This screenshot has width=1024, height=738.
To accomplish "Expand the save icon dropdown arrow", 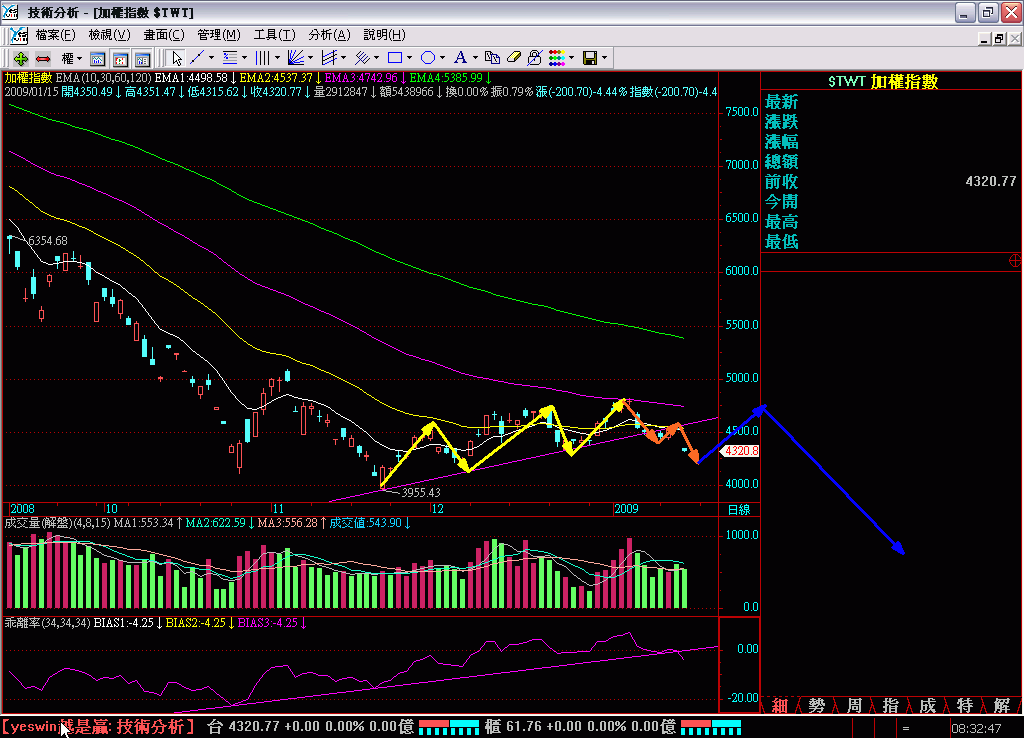I will click(x=605, y=58).
